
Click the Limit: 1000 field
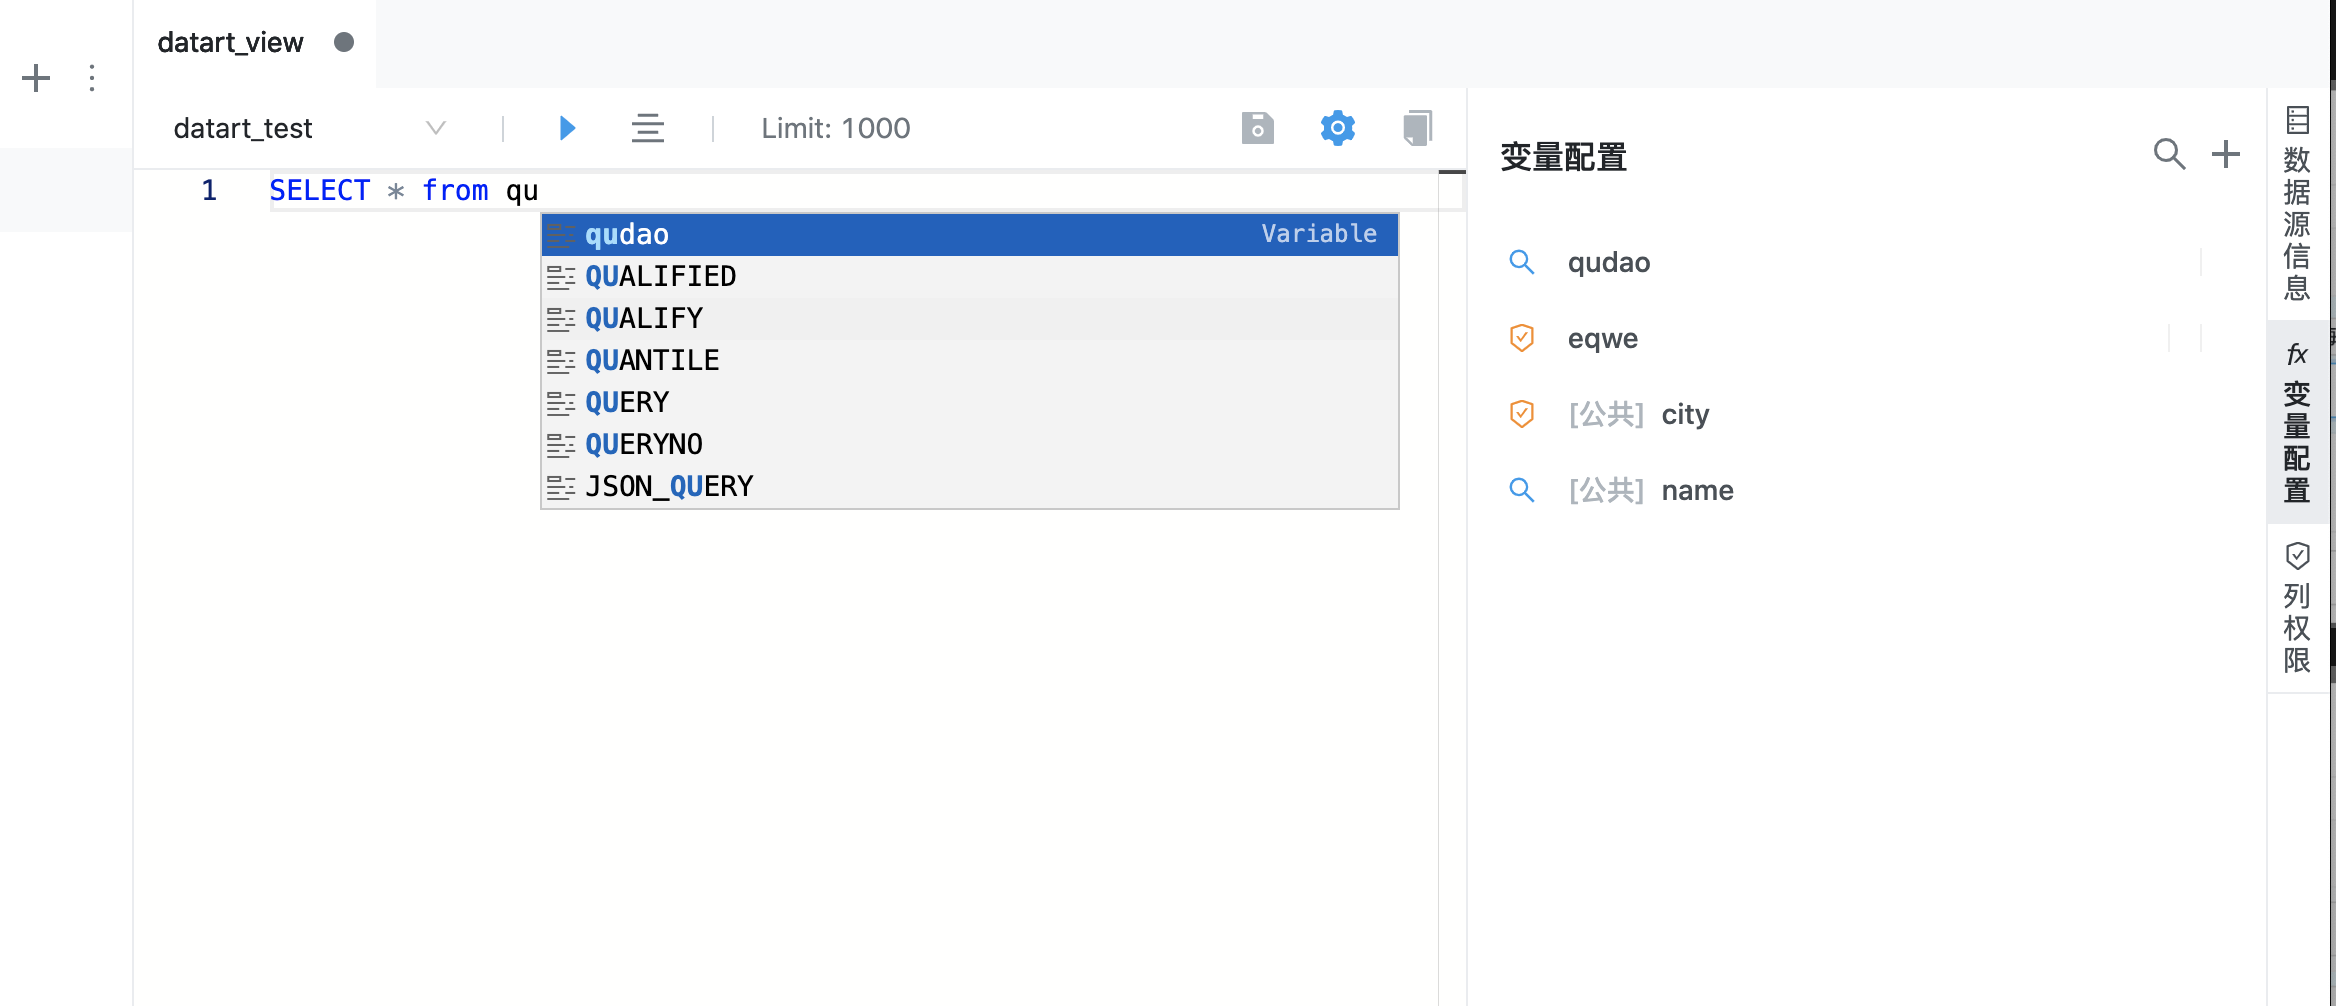(x=835, y=128)
